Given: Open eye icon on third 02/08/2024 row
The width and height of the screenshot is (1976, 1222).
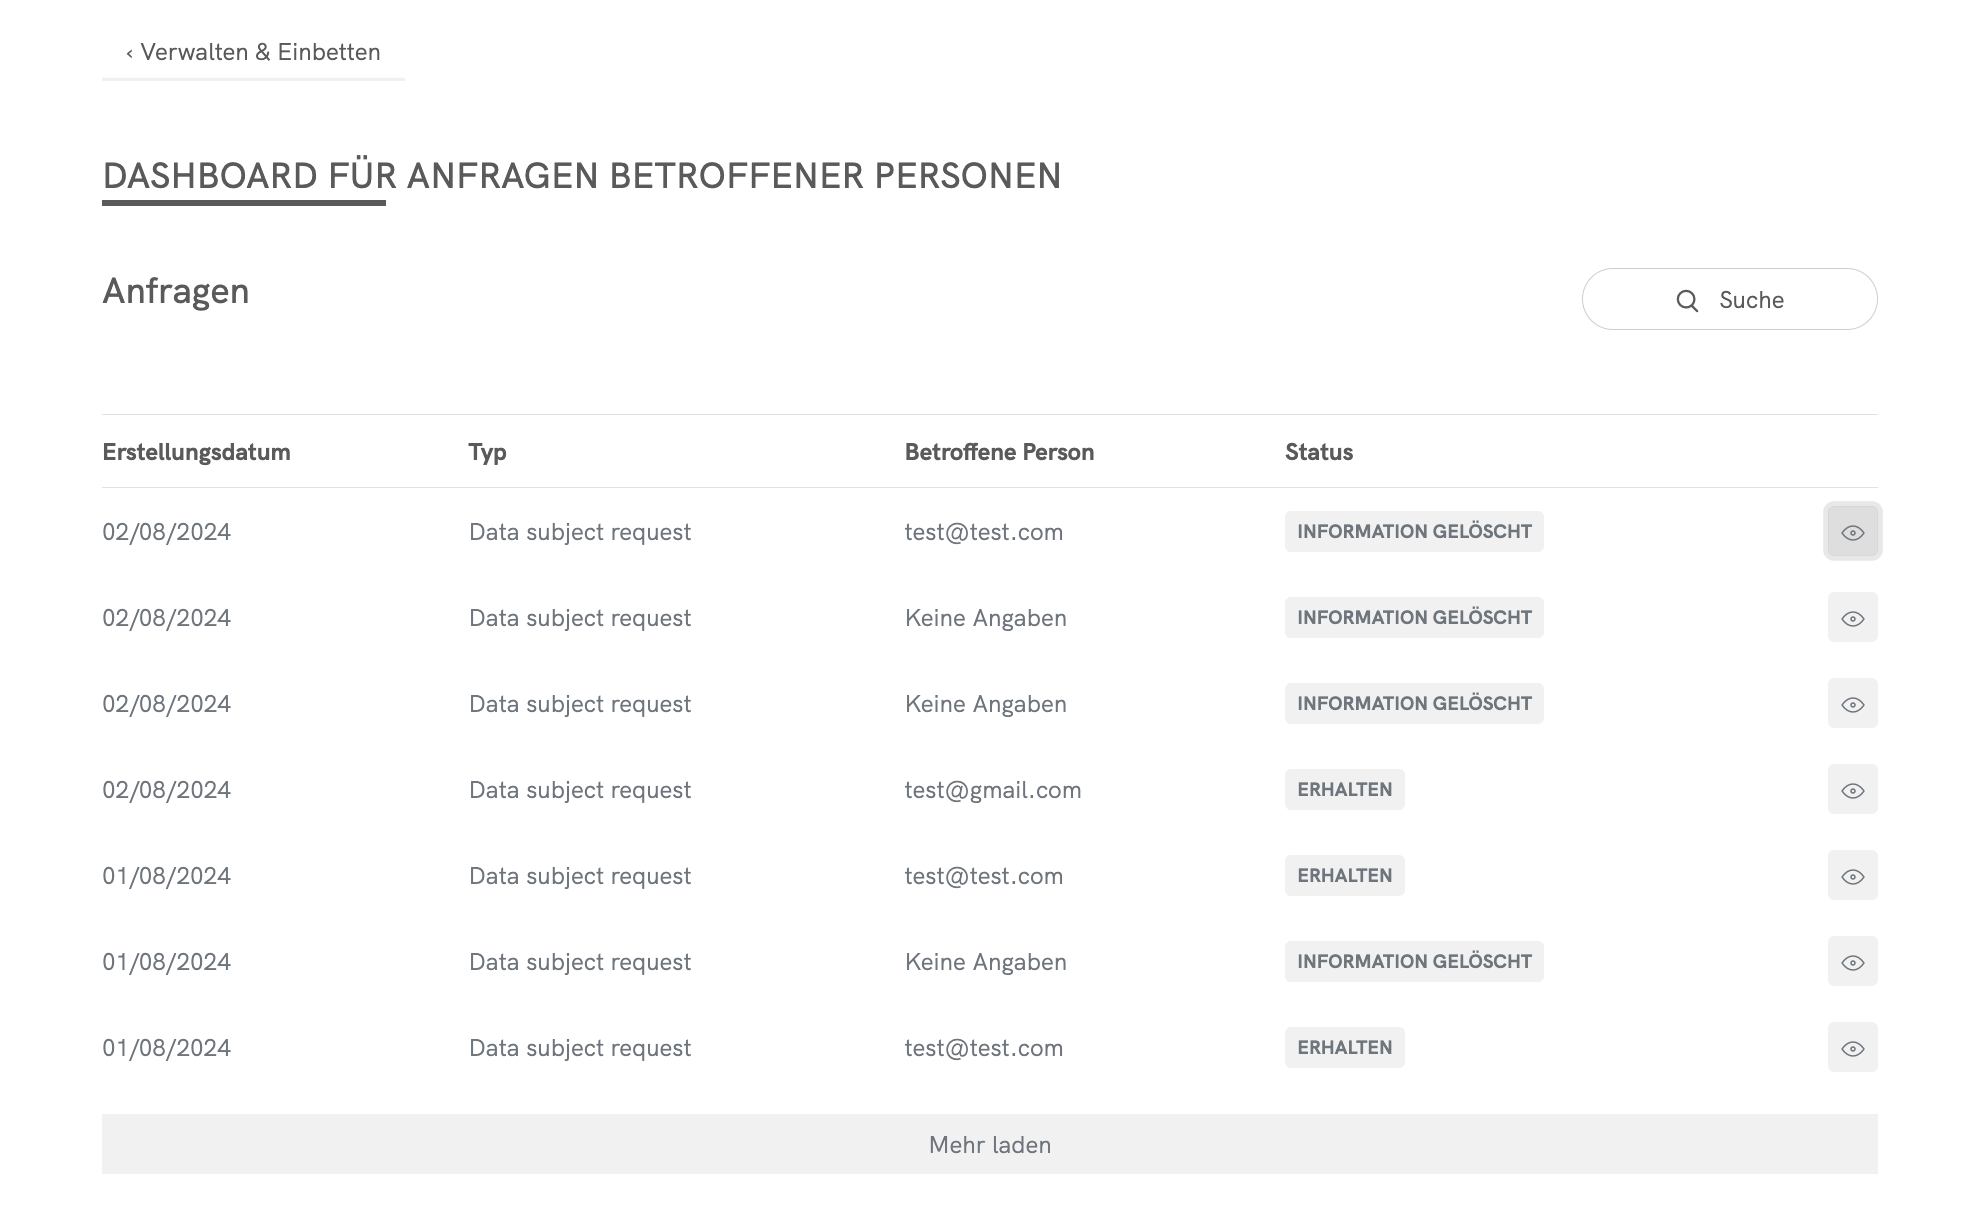Looking at the screenshot, I should coord(1852,704).
